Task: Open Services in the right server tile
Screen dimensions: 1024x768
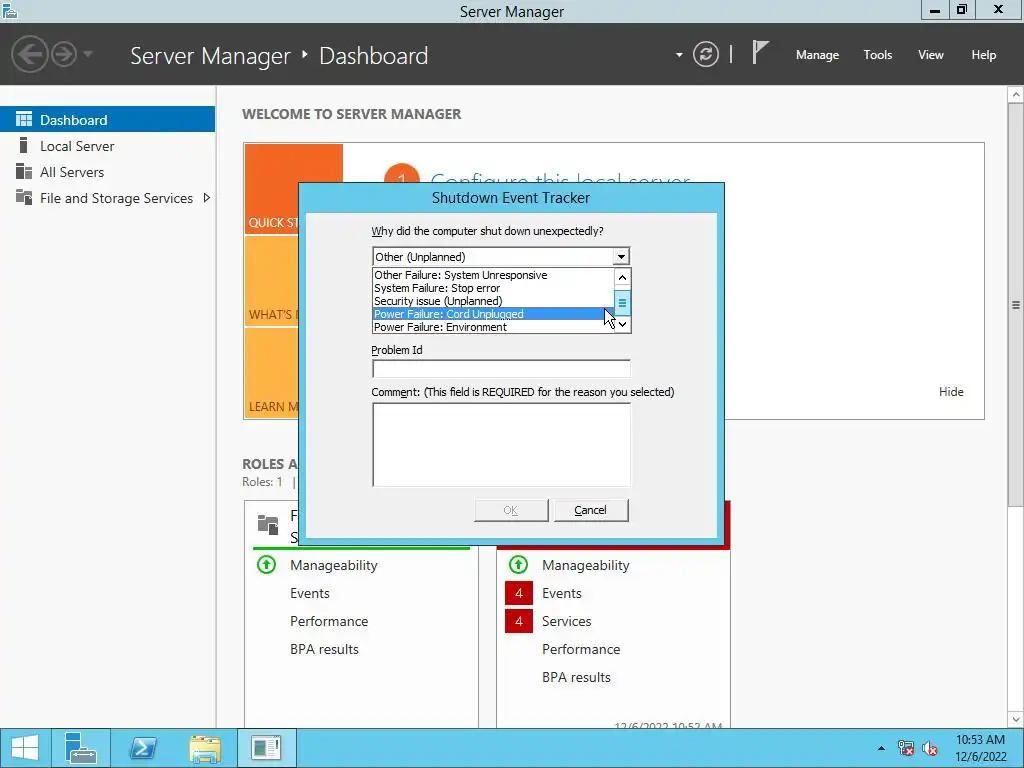Action: [566, 621]
